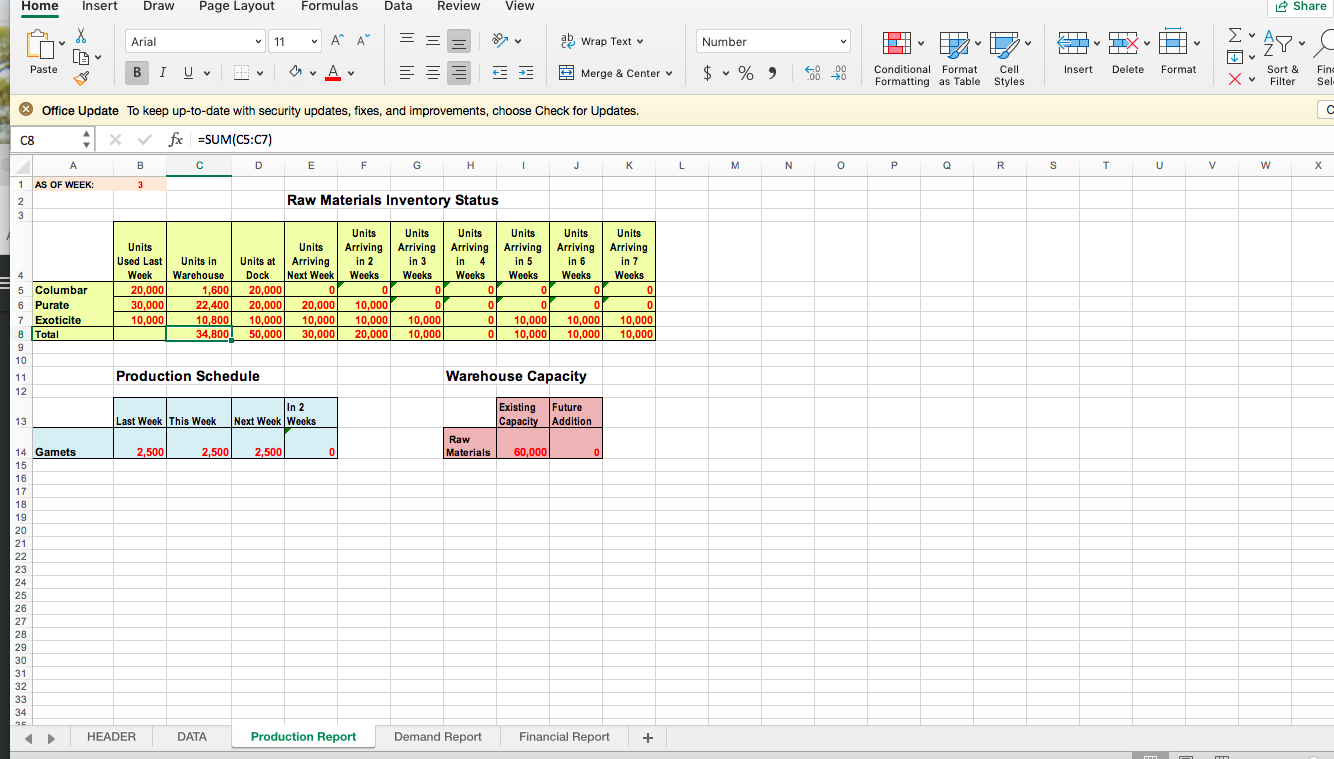
Task: Apply the Borders icon to the cell
Action: coord(240,73)
